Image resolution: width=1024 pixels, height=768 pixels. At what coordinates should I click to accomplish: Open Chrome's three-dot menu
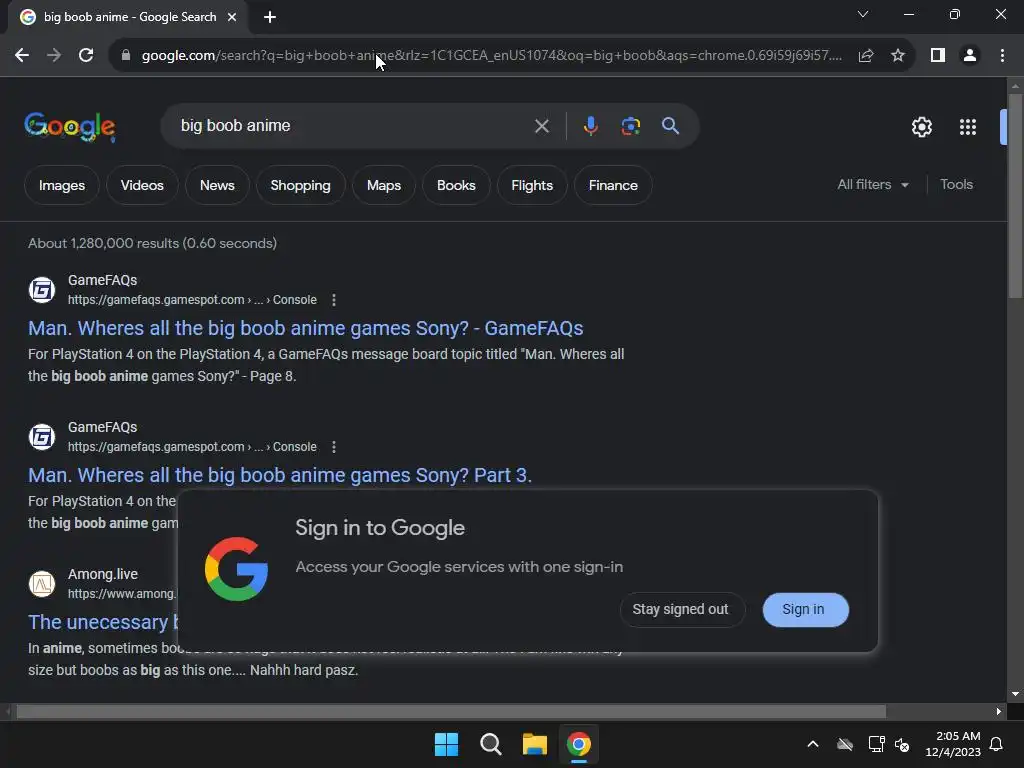click(x=1002, y=56)
